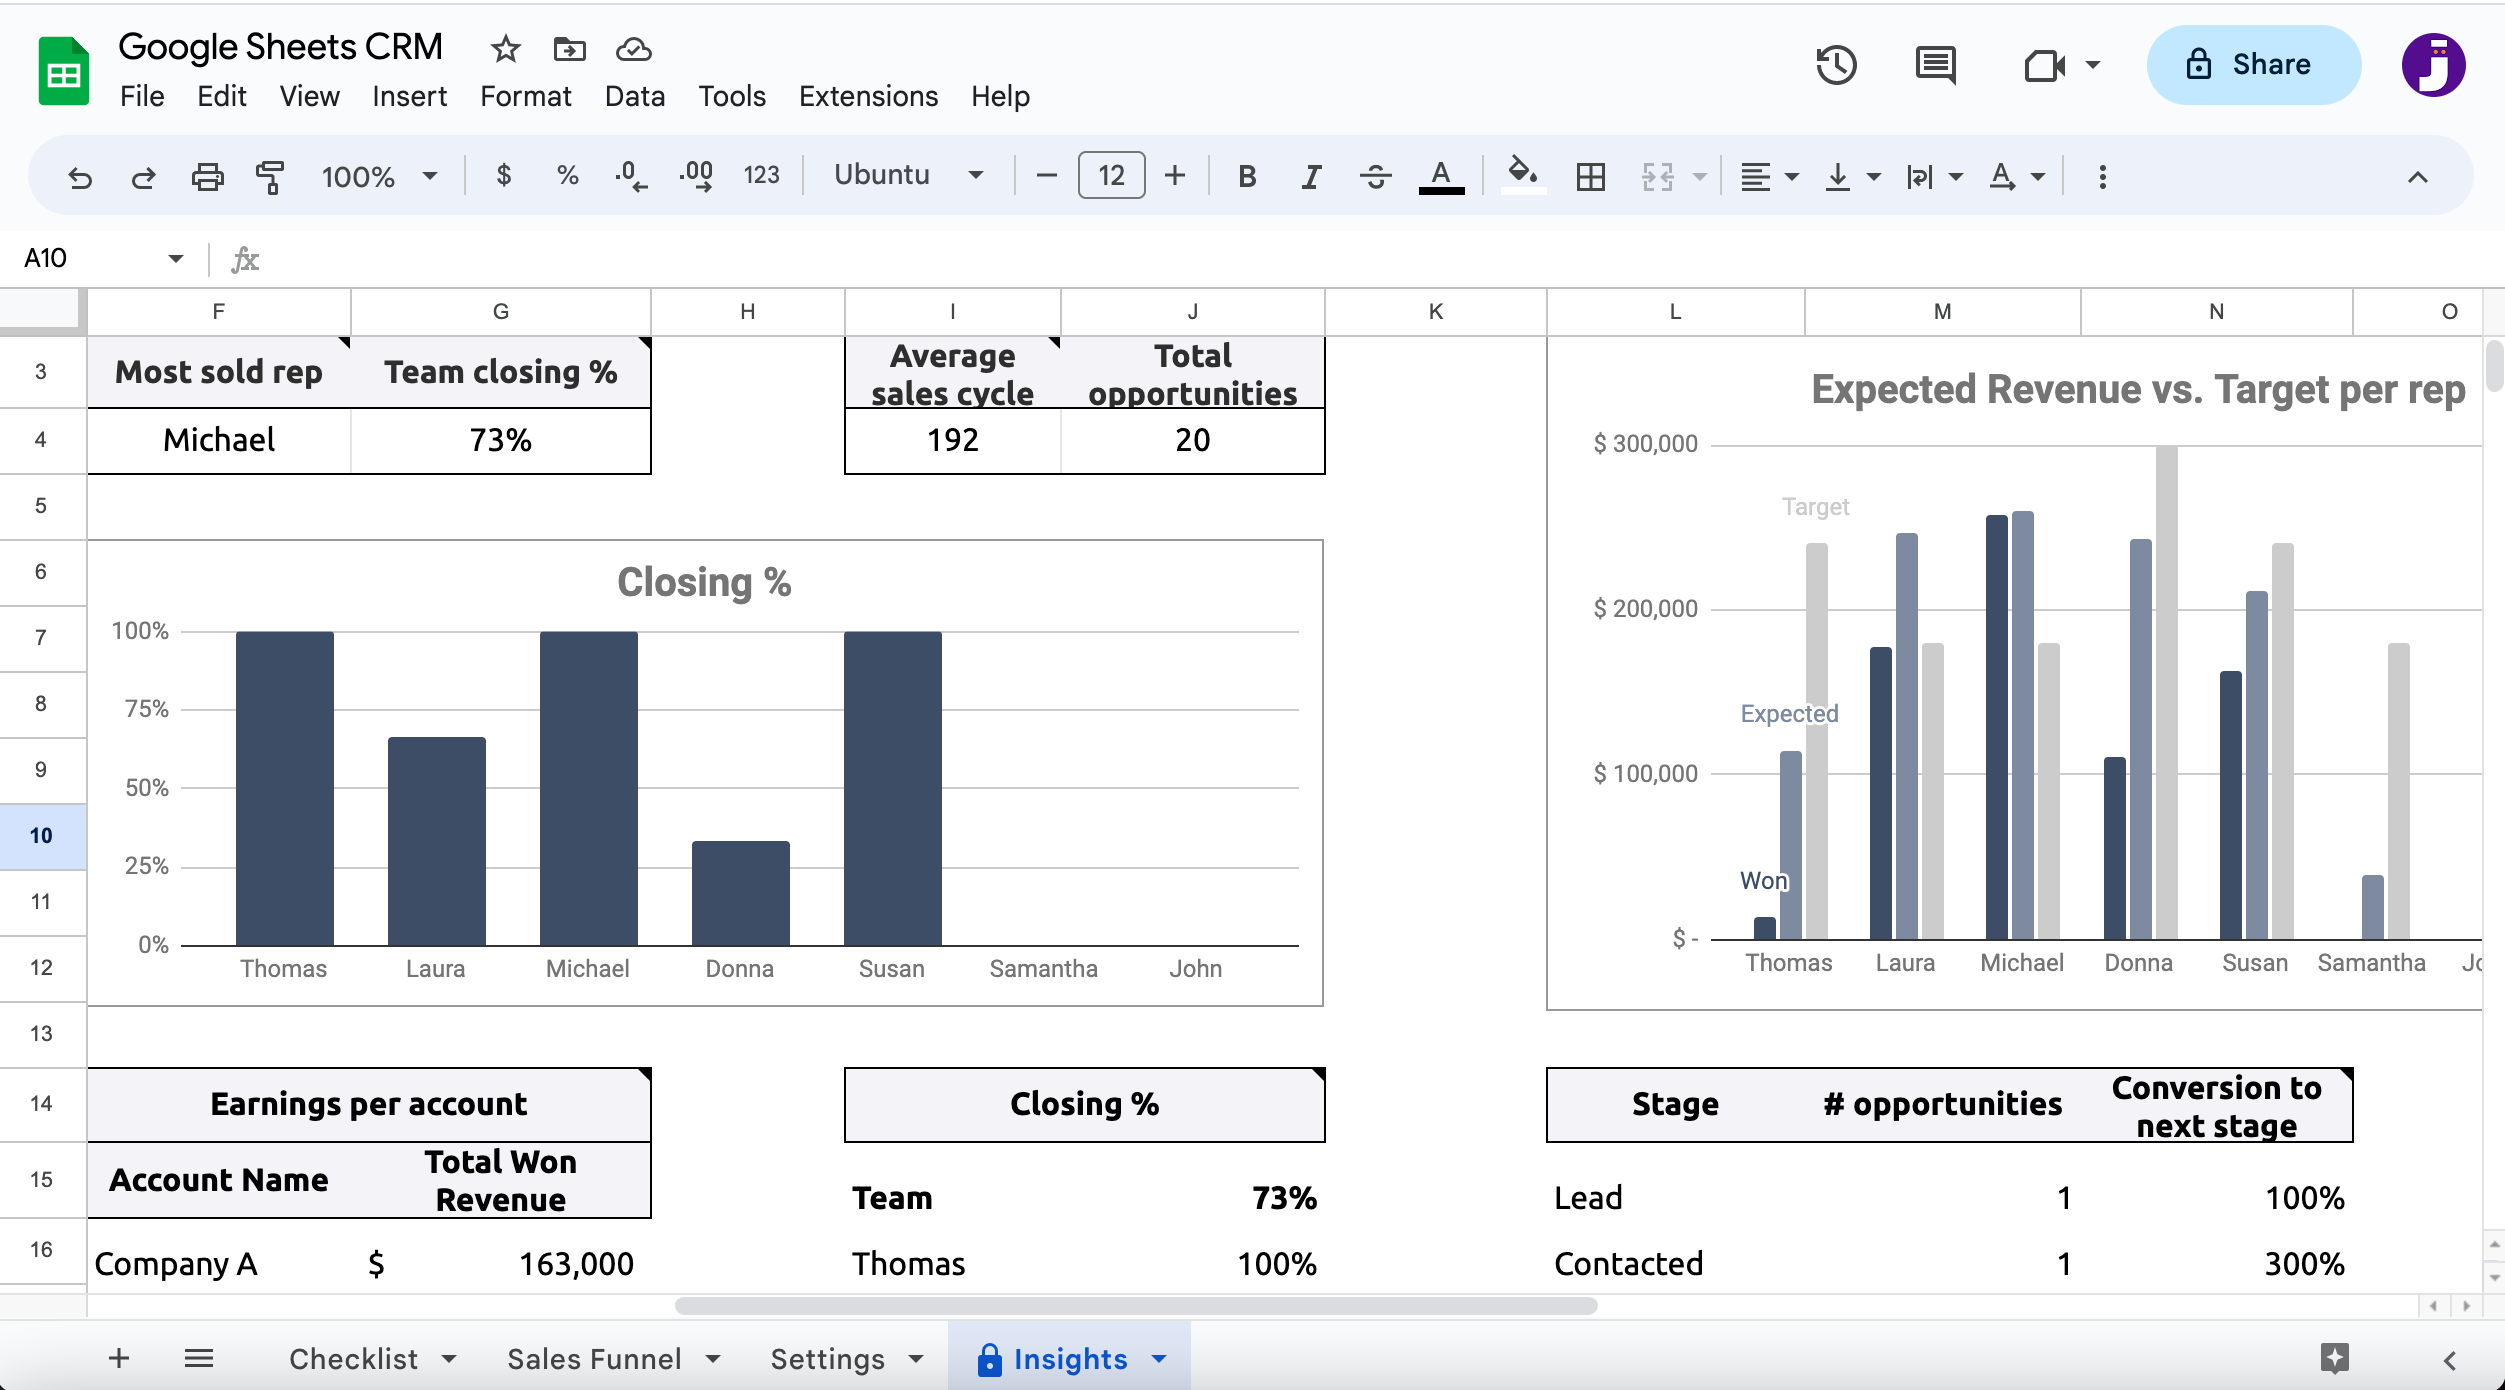Viewport: 2505px width, 1390px height.
Task: Click the undo arrow
Action: (x=80, y=177)
